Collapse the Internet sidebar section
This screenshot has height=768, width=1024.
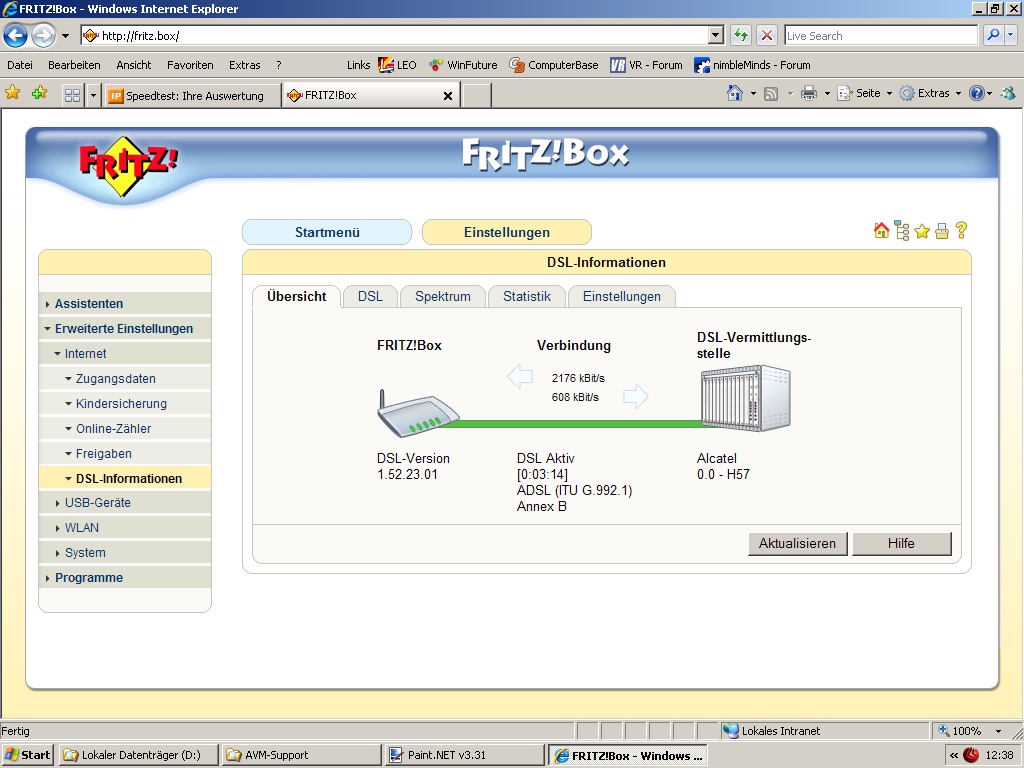point(125,353)
